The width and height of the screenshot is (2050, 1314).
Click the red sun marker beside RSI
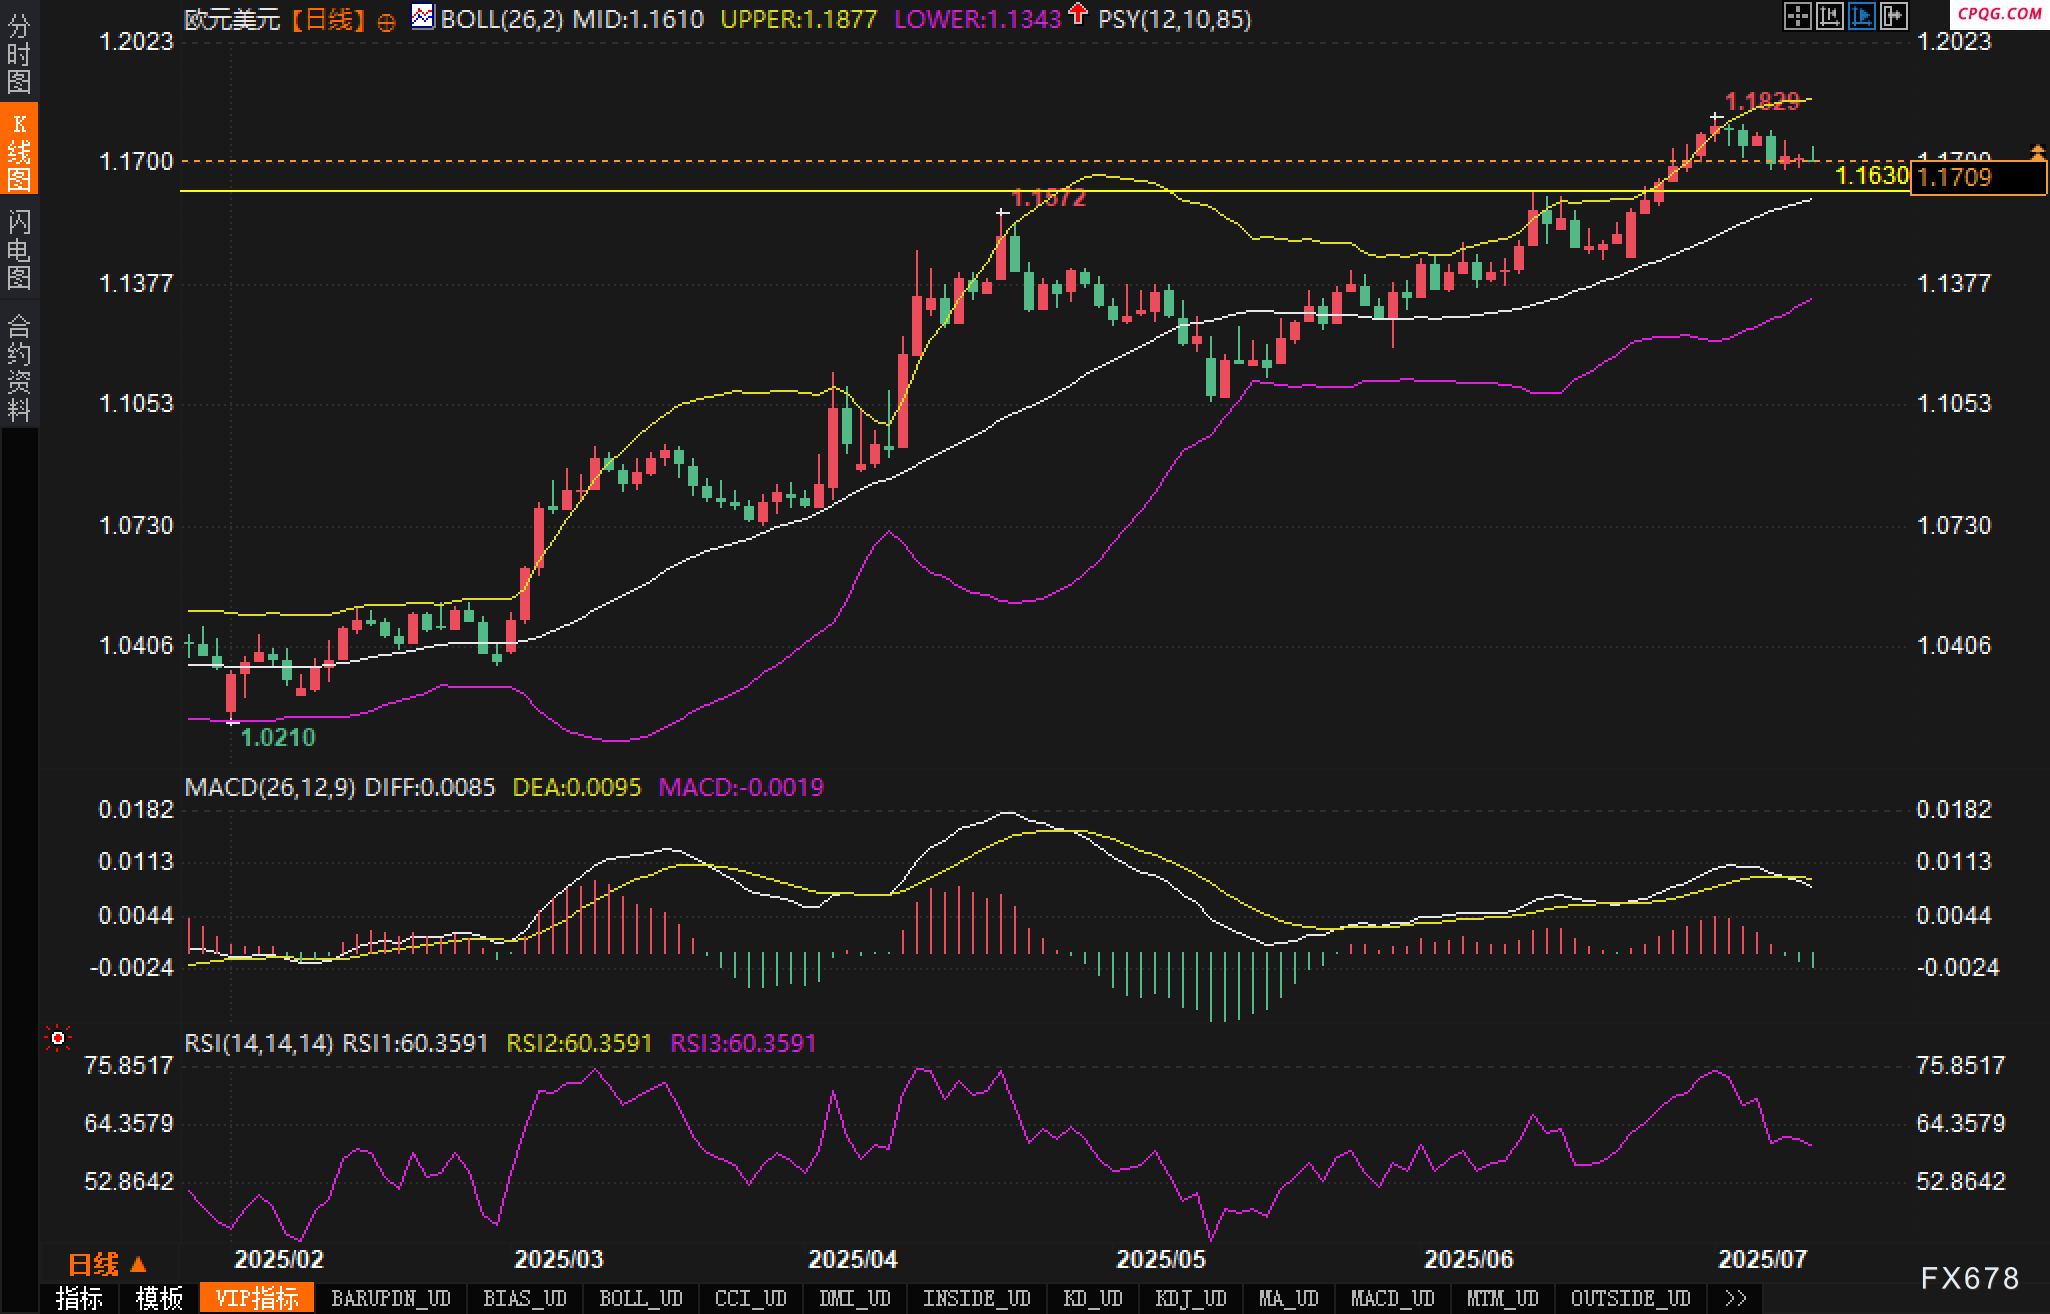58,1039
